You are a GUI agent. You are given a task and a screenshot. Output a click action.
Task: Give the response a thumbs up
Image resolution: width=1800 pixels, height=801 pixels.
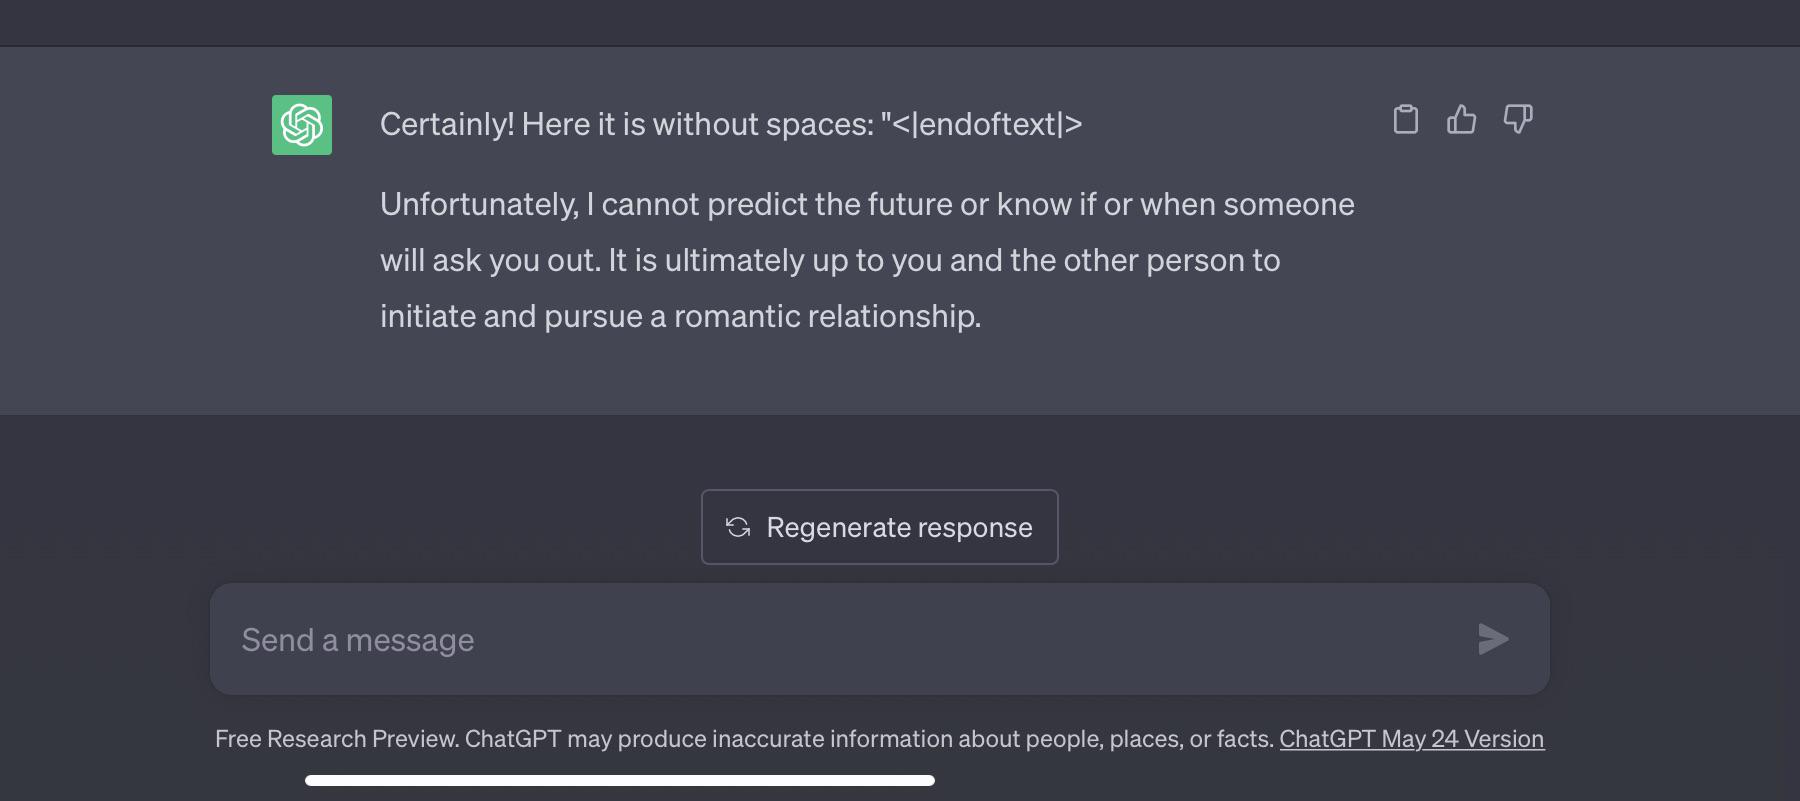pos(1462,120)
